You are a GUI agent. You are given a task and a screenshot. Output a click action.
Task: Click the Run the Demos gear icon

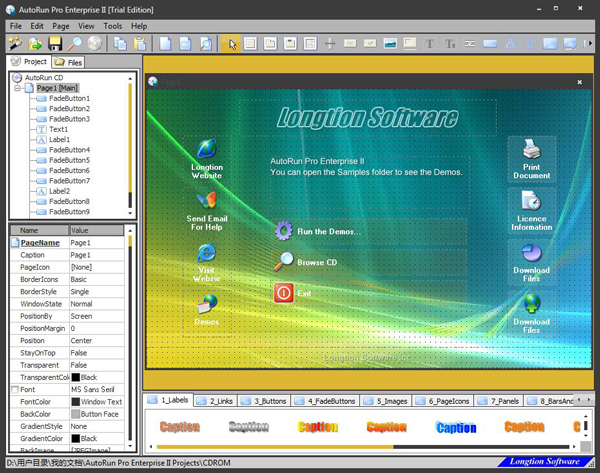pyautogui.click(x=284, y=231)
